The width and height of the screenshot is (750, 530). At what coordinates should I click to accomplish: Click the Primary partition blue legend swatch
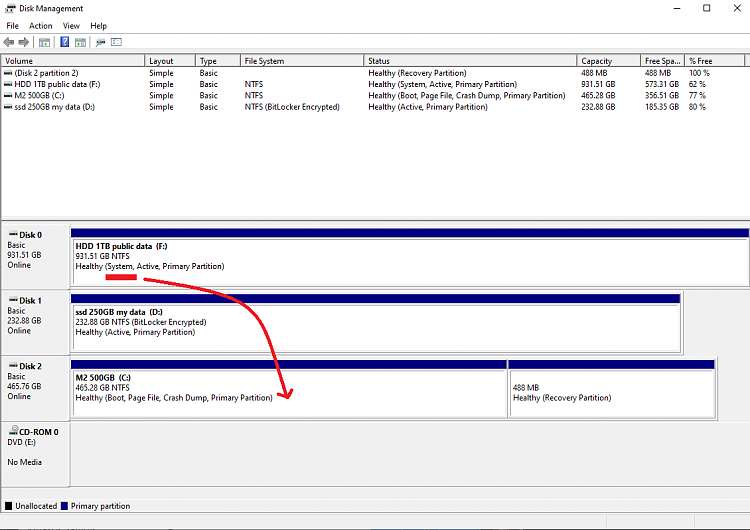coord(65,506)
